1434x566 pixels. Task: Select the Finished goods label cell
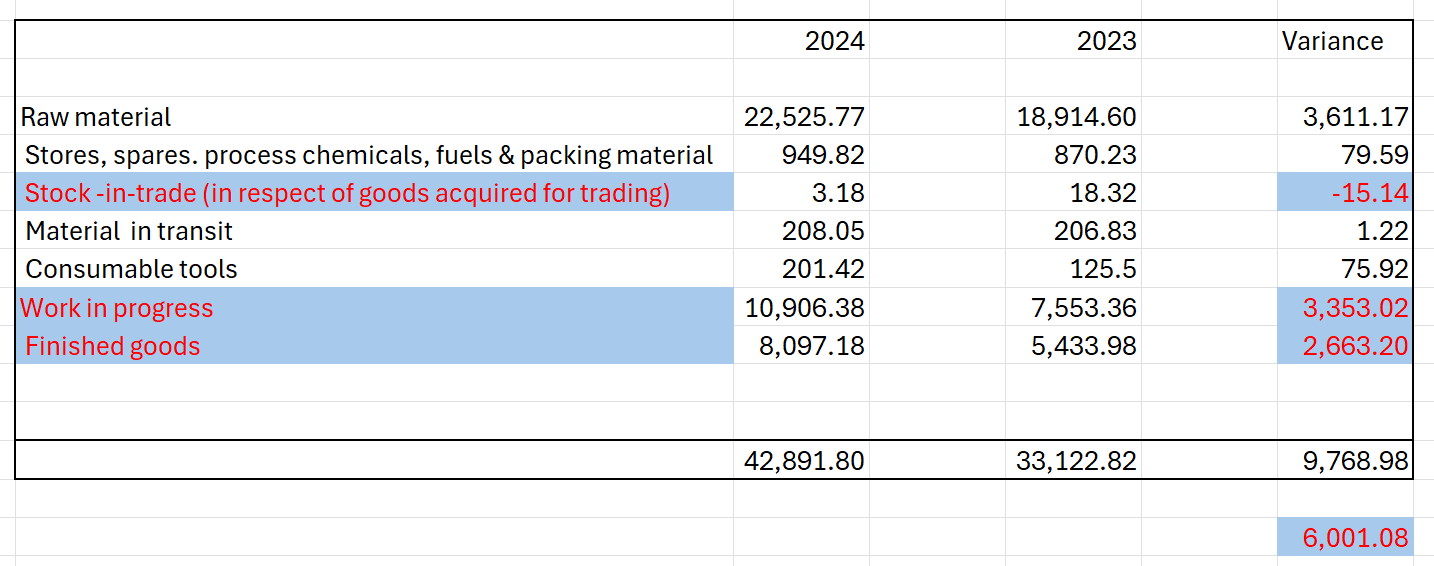112,346
